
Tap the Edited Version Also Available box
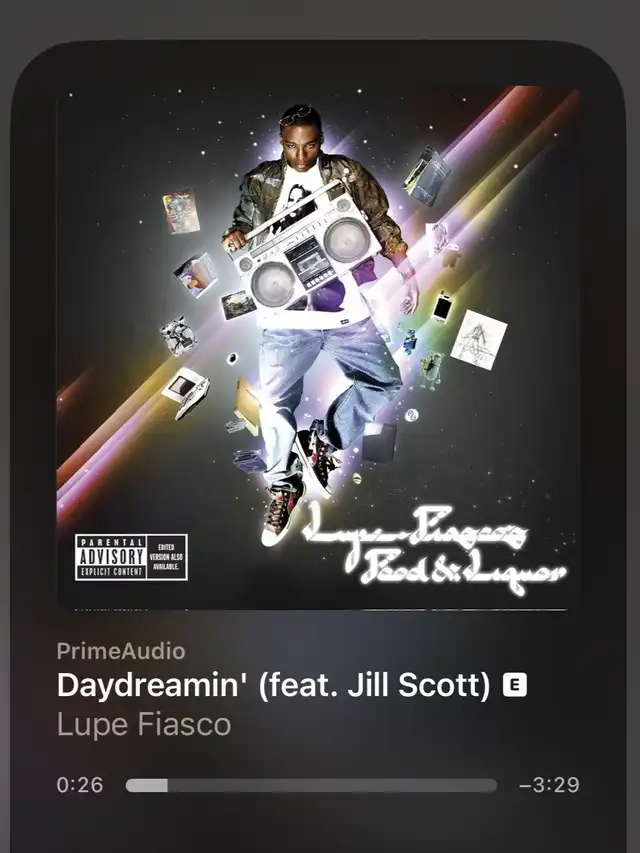167,558
